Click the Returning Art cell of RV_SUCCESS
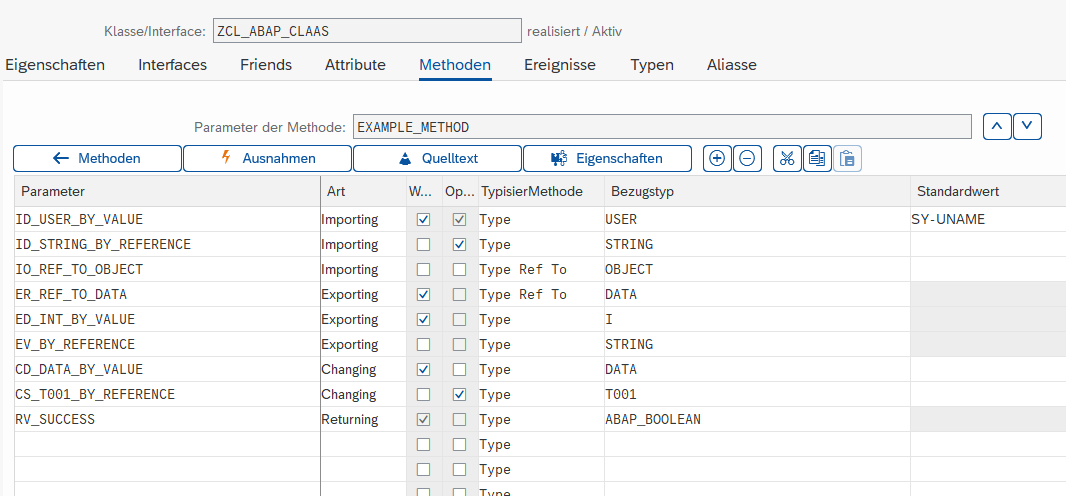The width and height of the screenshot is (1066, 496). tap(364, 419)
